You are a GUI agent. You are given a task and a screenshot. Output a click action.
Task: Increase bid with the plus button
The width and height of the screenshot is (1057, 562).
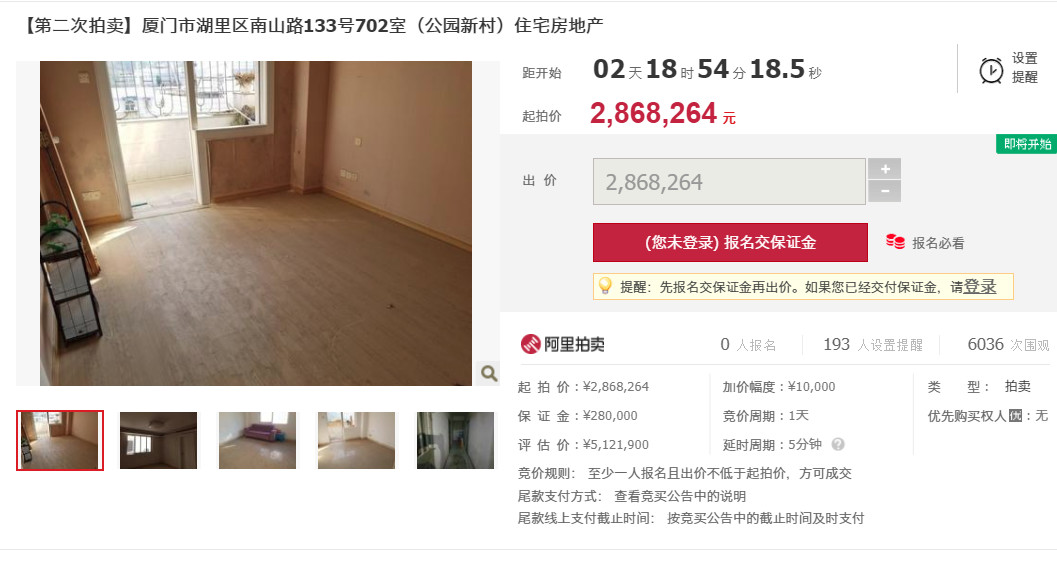(884, 169)
